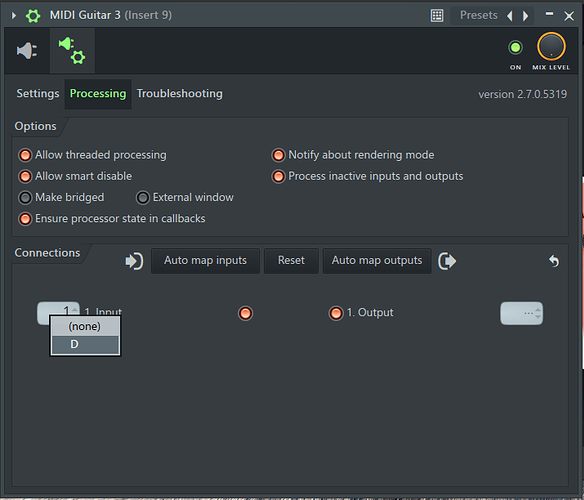Toggle Allow smart disable

25,176
